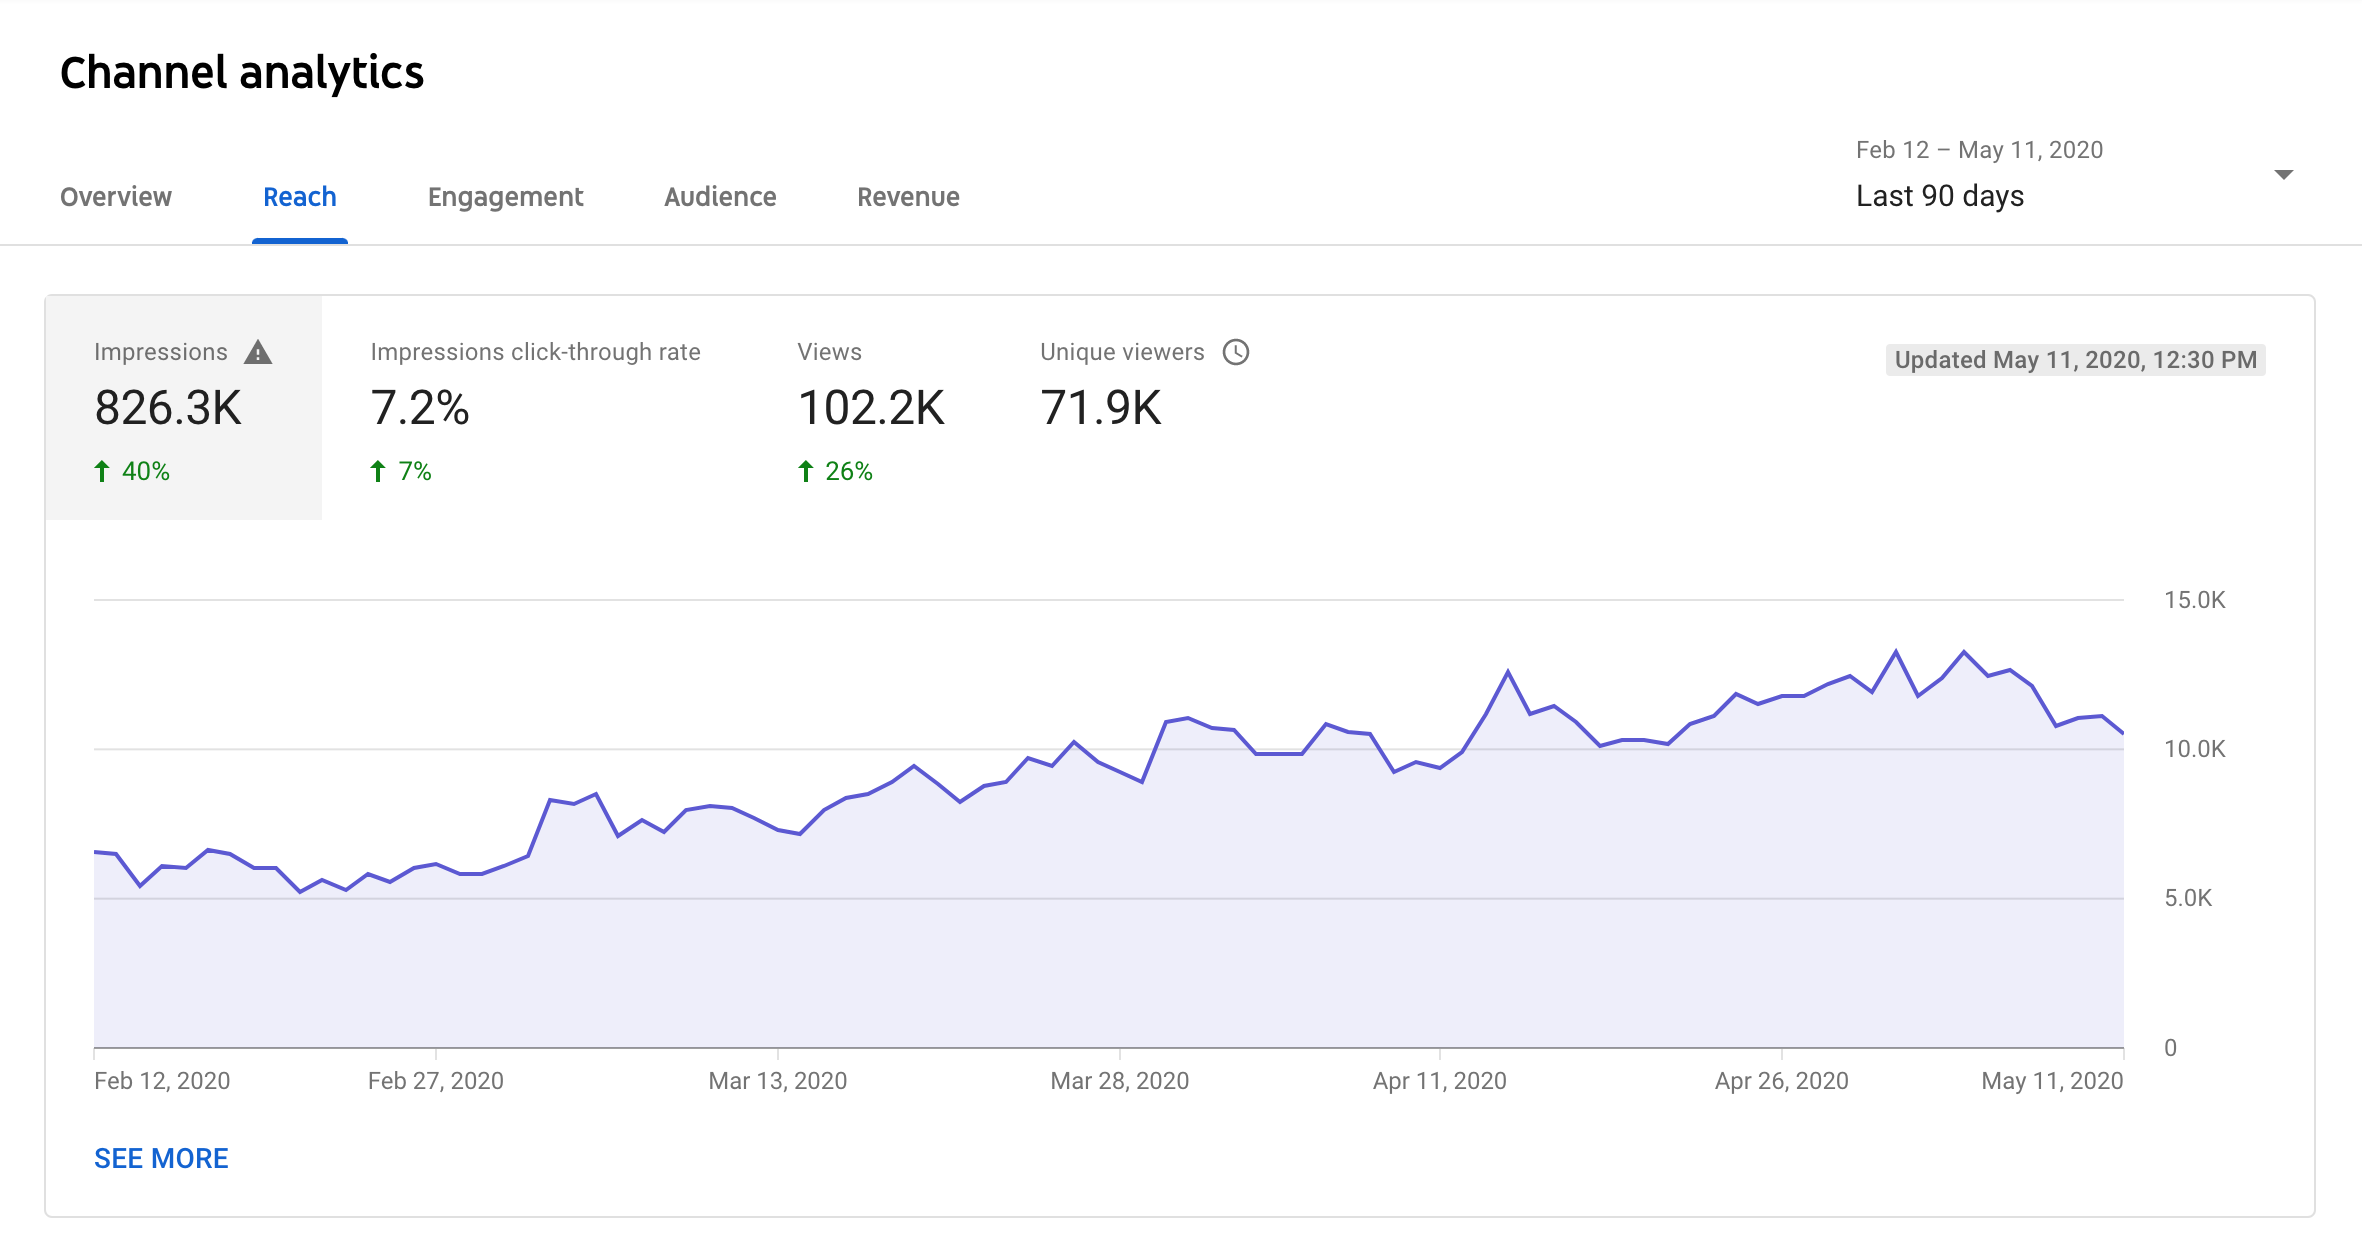Switch to the Engagement tab
Screen dimensions: 2362x1252
click(x=505, y=197)
